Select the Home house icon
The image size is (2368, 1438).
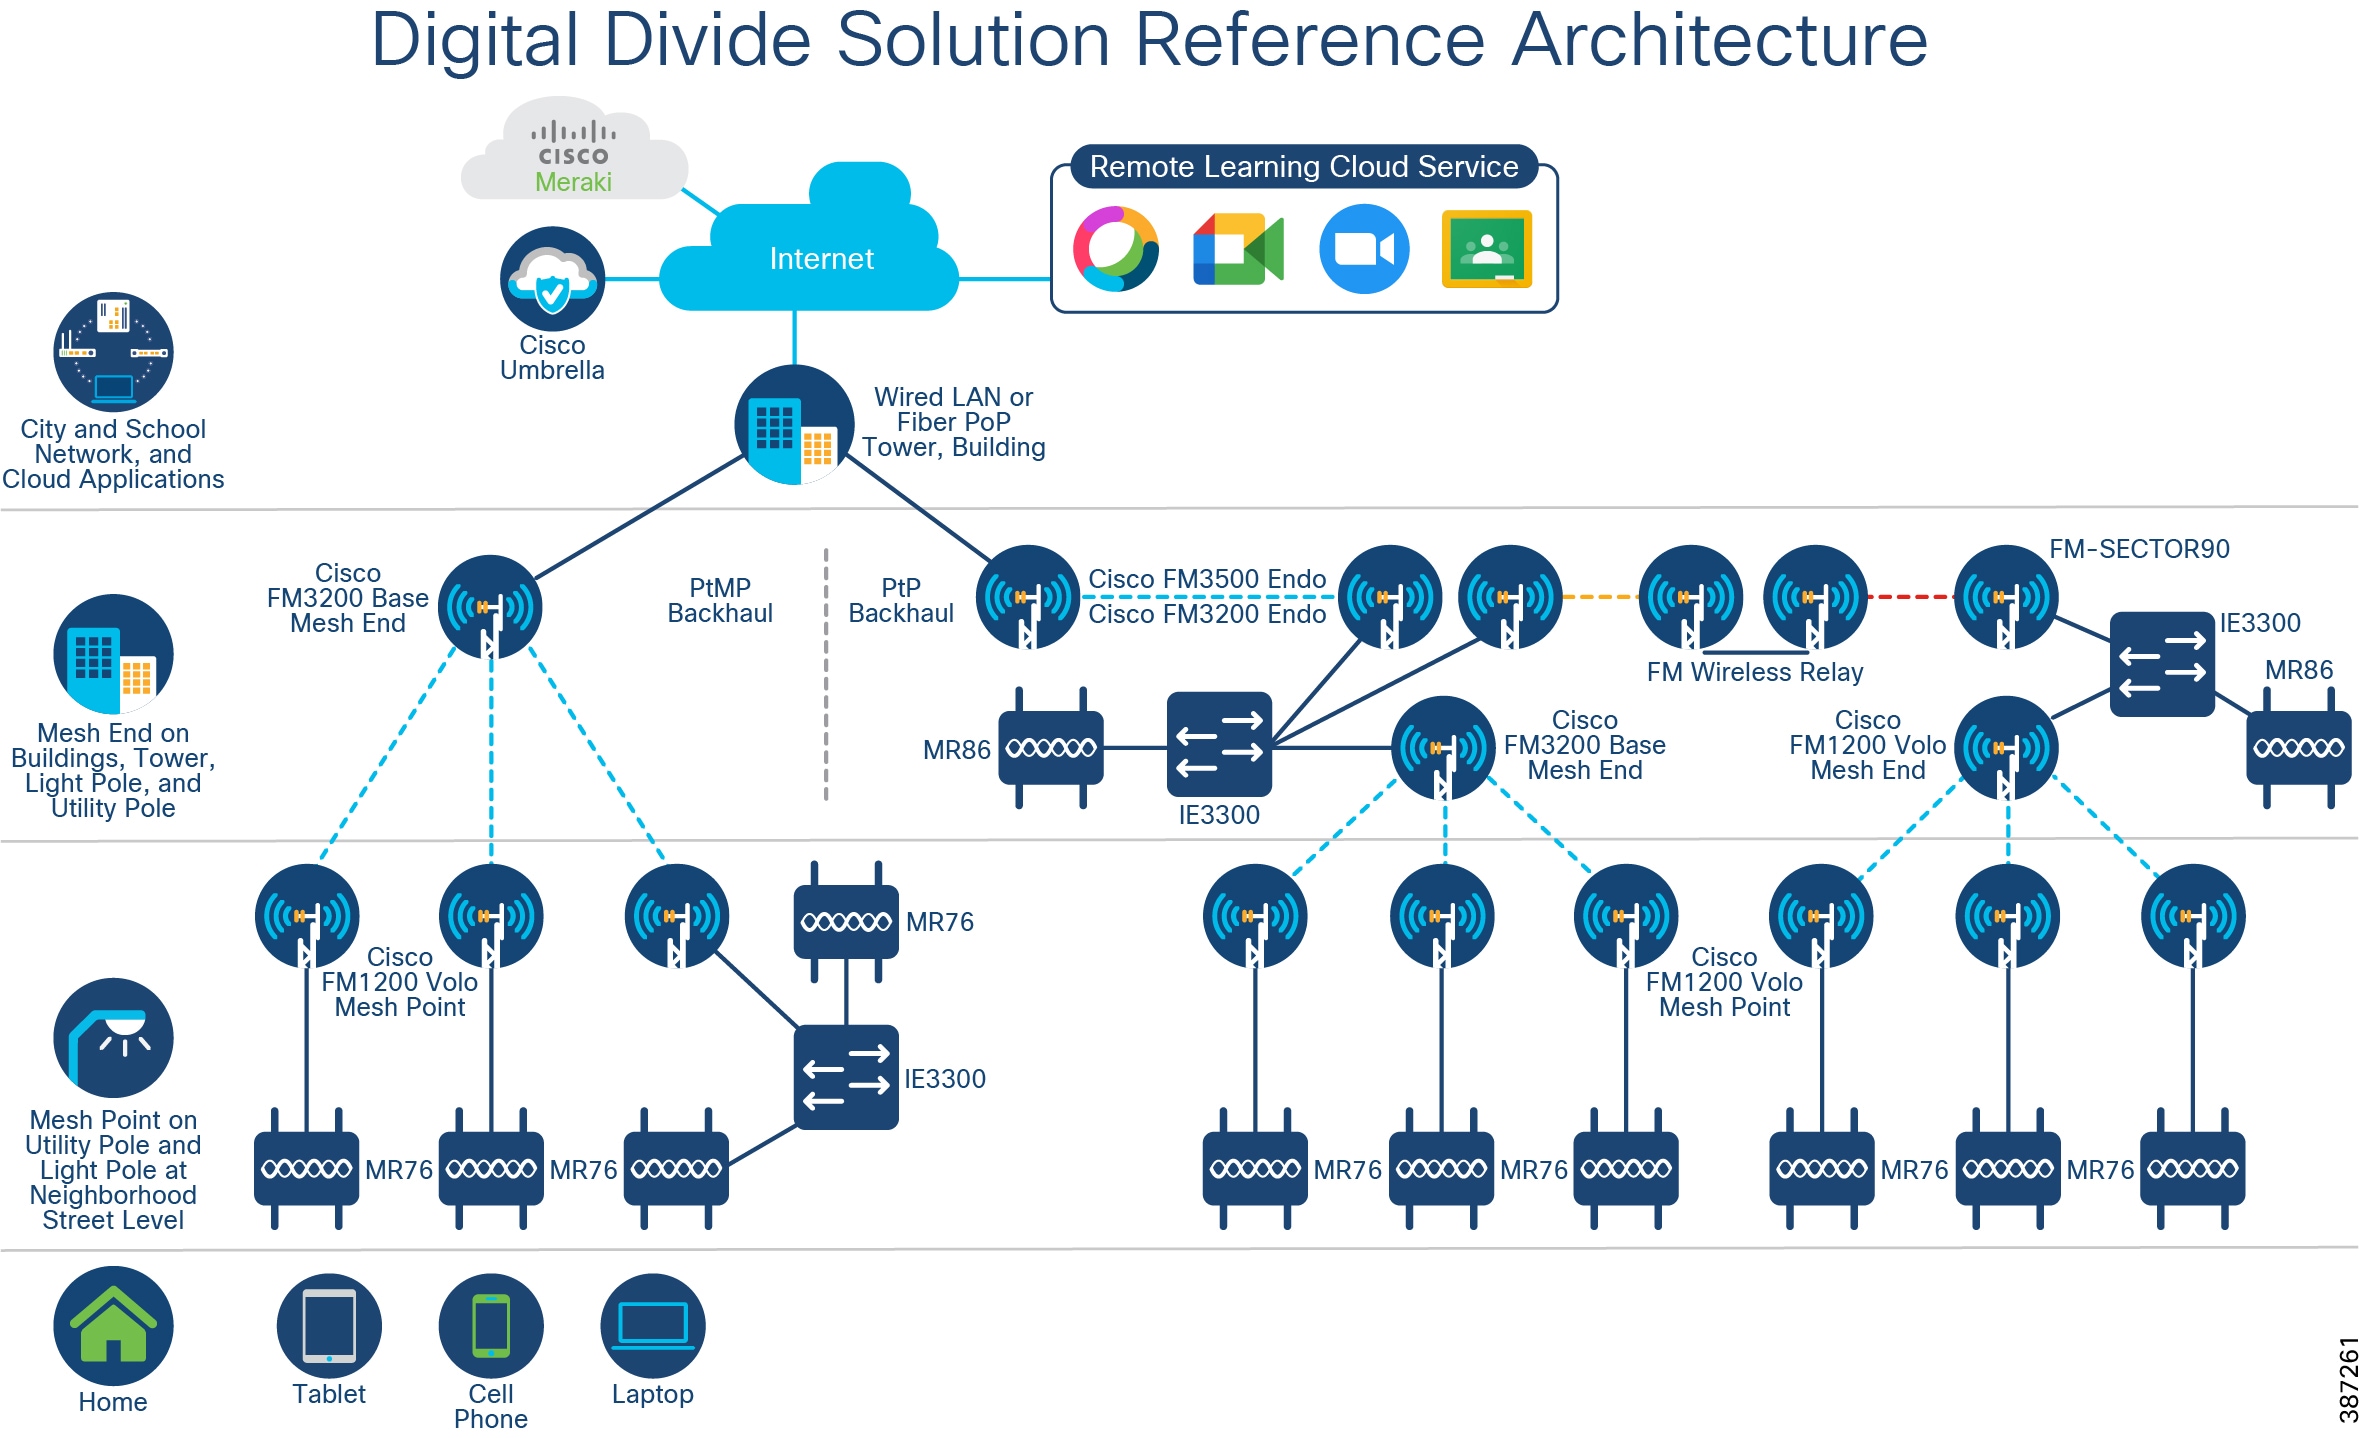pyautogui.click(x=113, y=1325)
